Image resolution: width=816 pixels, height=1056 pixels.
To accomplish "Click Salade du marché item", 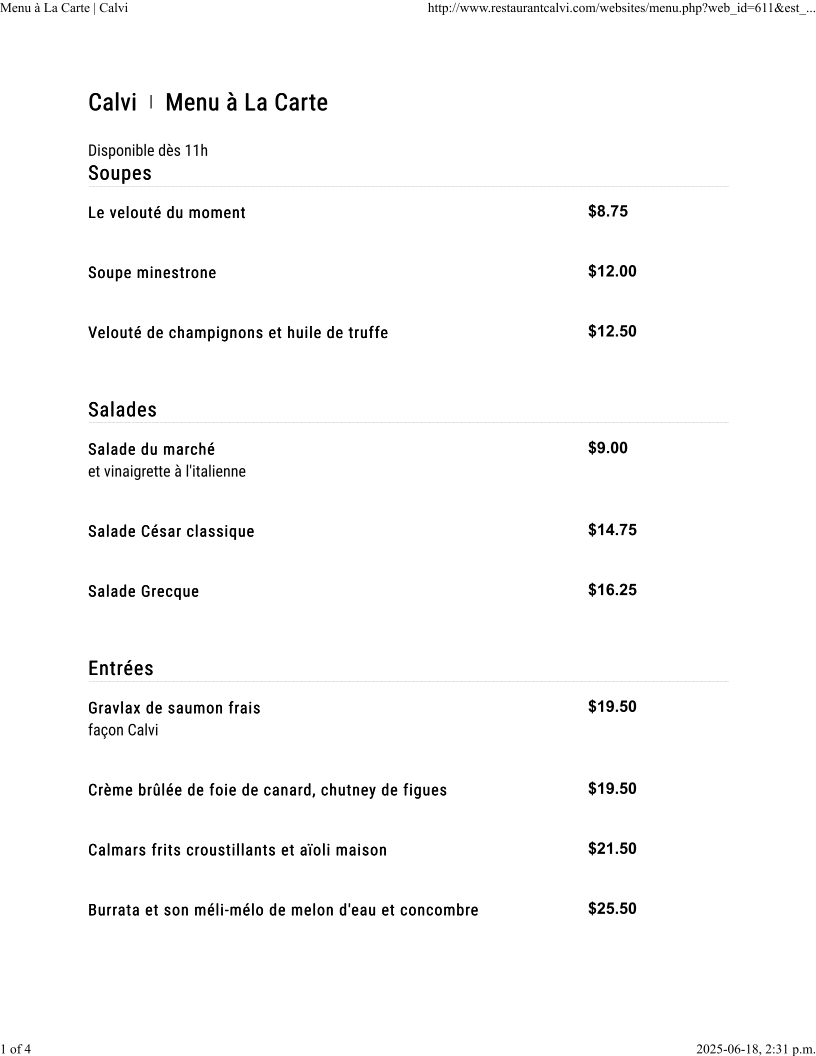I will [x=151, y=449].
